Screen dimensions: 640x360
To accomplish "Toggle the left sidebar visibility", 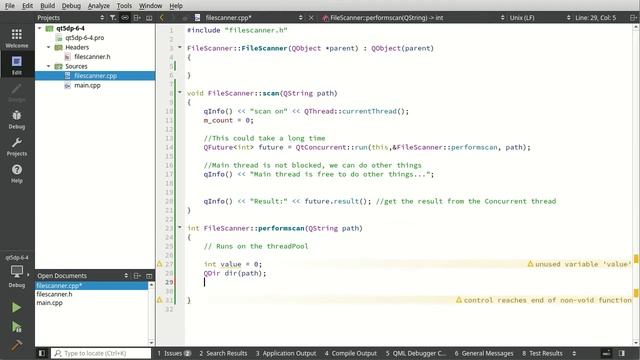I will coord(42,353).
